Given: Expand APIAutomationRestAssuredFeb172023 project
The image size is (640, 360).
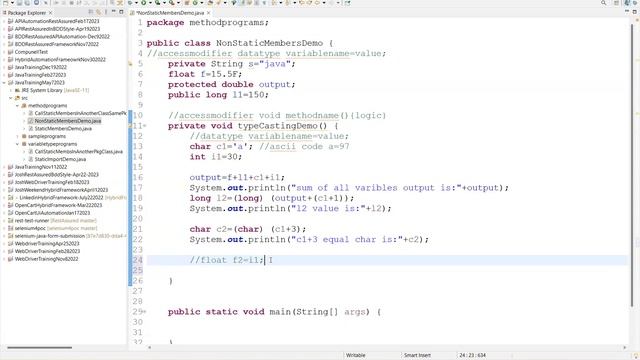Looking at the screenshot, I should pyautogui.click(x=4, y=21).
